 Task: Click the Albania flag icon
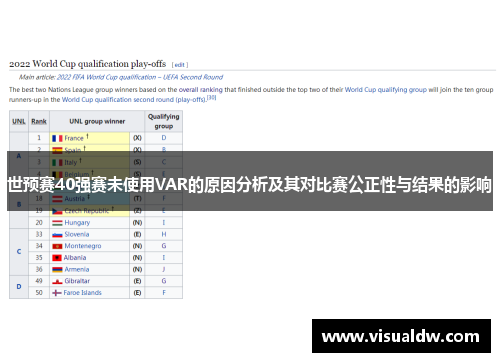tap(57, 258)
